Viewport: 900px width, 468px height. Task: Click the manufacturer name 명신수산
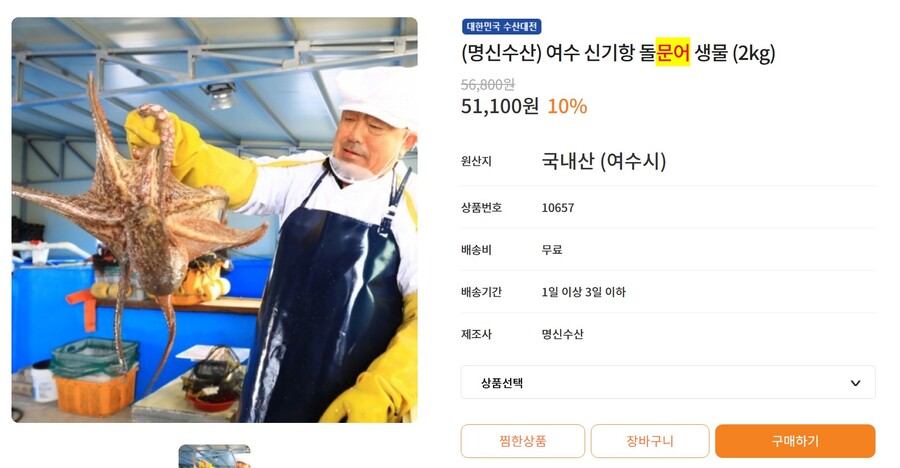coord(562,334)
